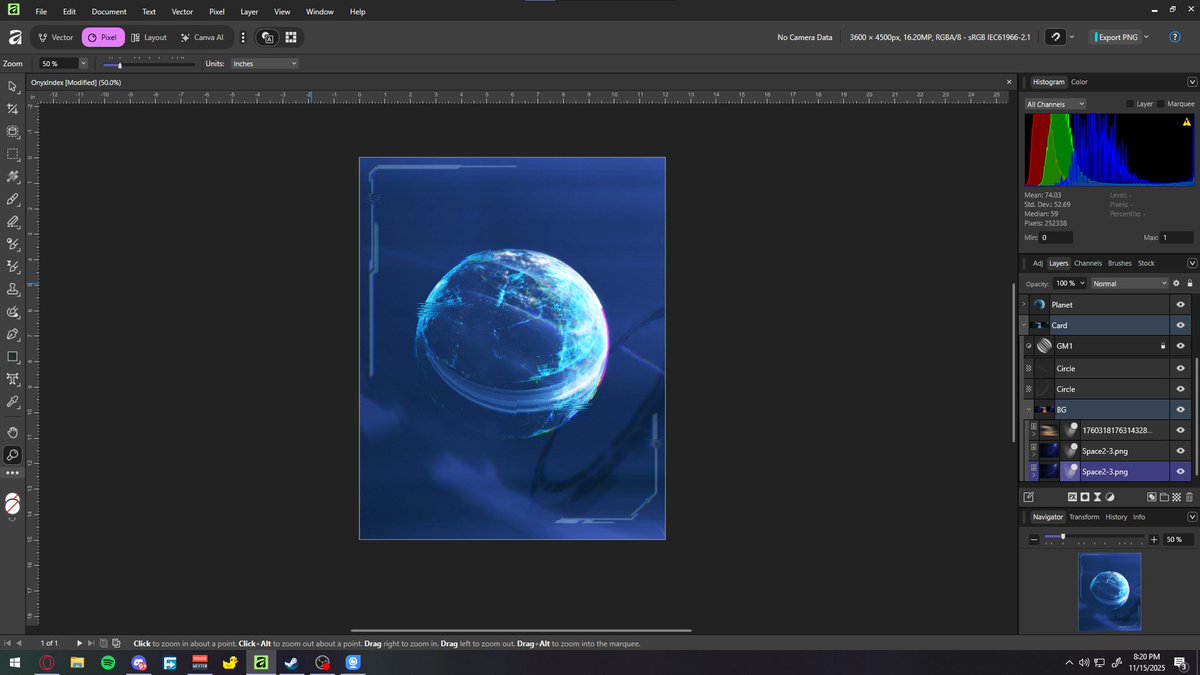Click the Navigator preview thumbnail
This screenshot has width=1200, height=675.
1110,591
